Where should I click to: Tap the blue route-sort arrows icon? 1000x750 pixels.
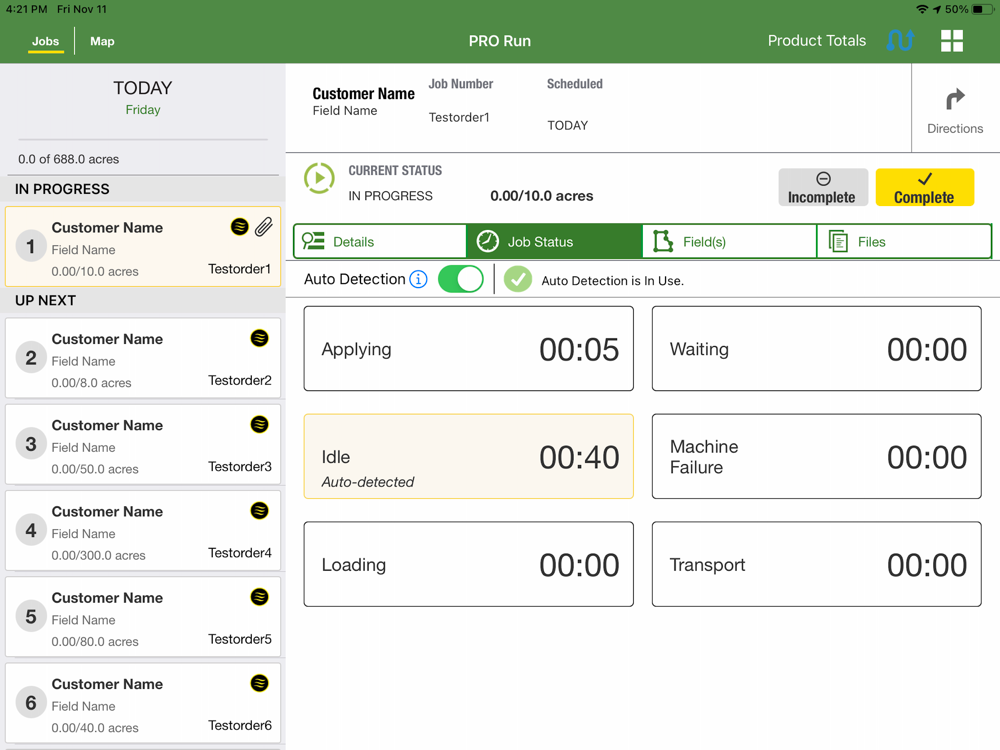tap(900, 41)
